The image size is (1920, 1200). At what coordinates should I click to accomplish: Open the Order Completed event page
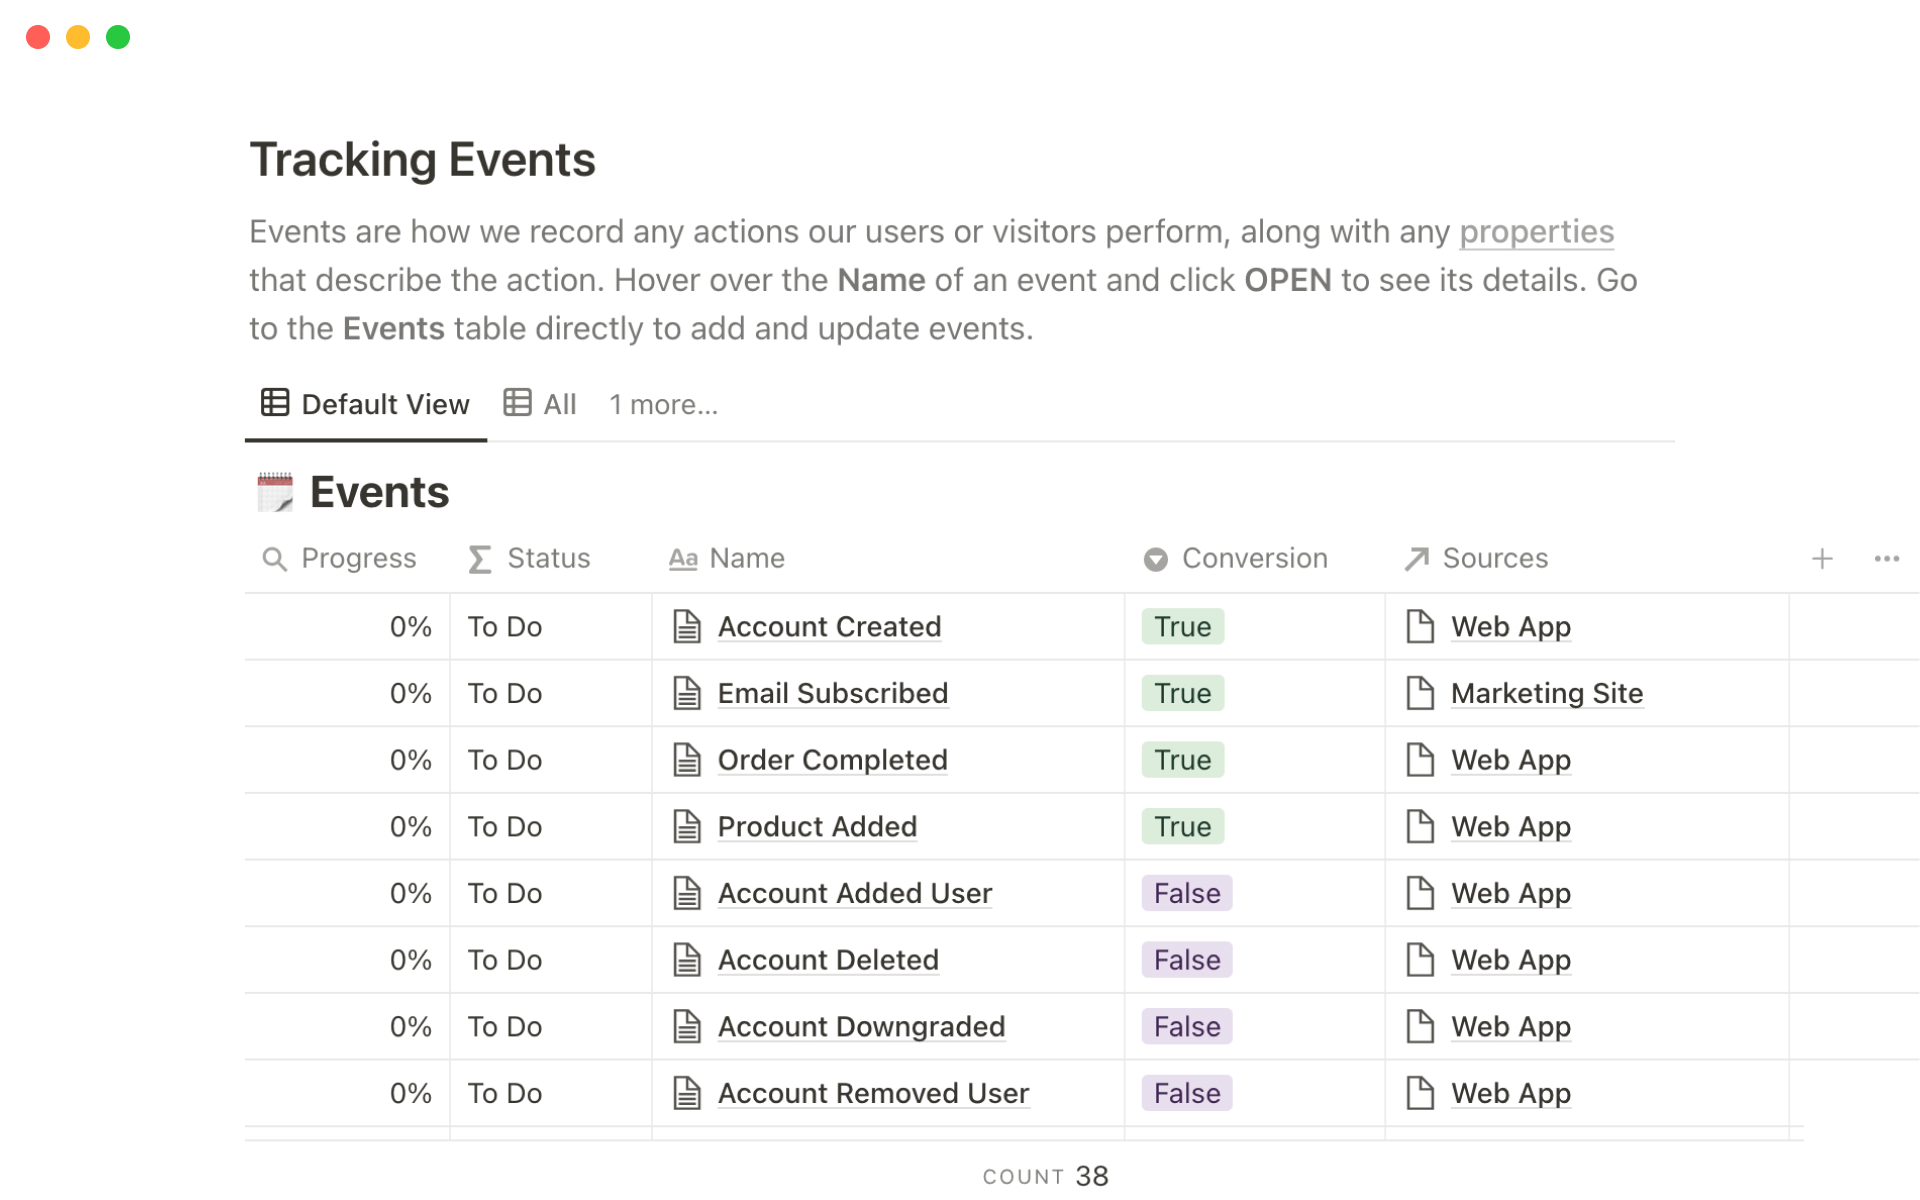[x=832, y=760]
